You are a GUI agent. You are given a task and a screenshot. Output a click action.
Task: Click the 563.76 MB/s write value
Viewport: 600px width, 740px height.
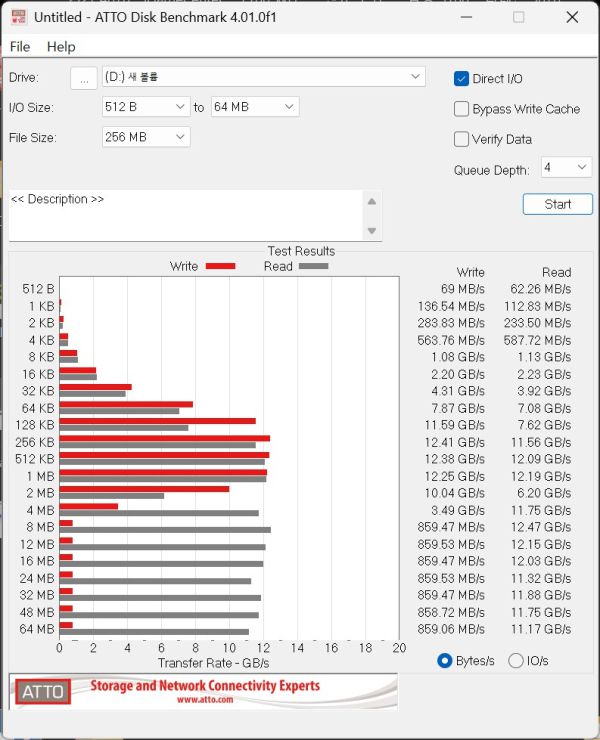pyautogui.click(x=451, y=340)
